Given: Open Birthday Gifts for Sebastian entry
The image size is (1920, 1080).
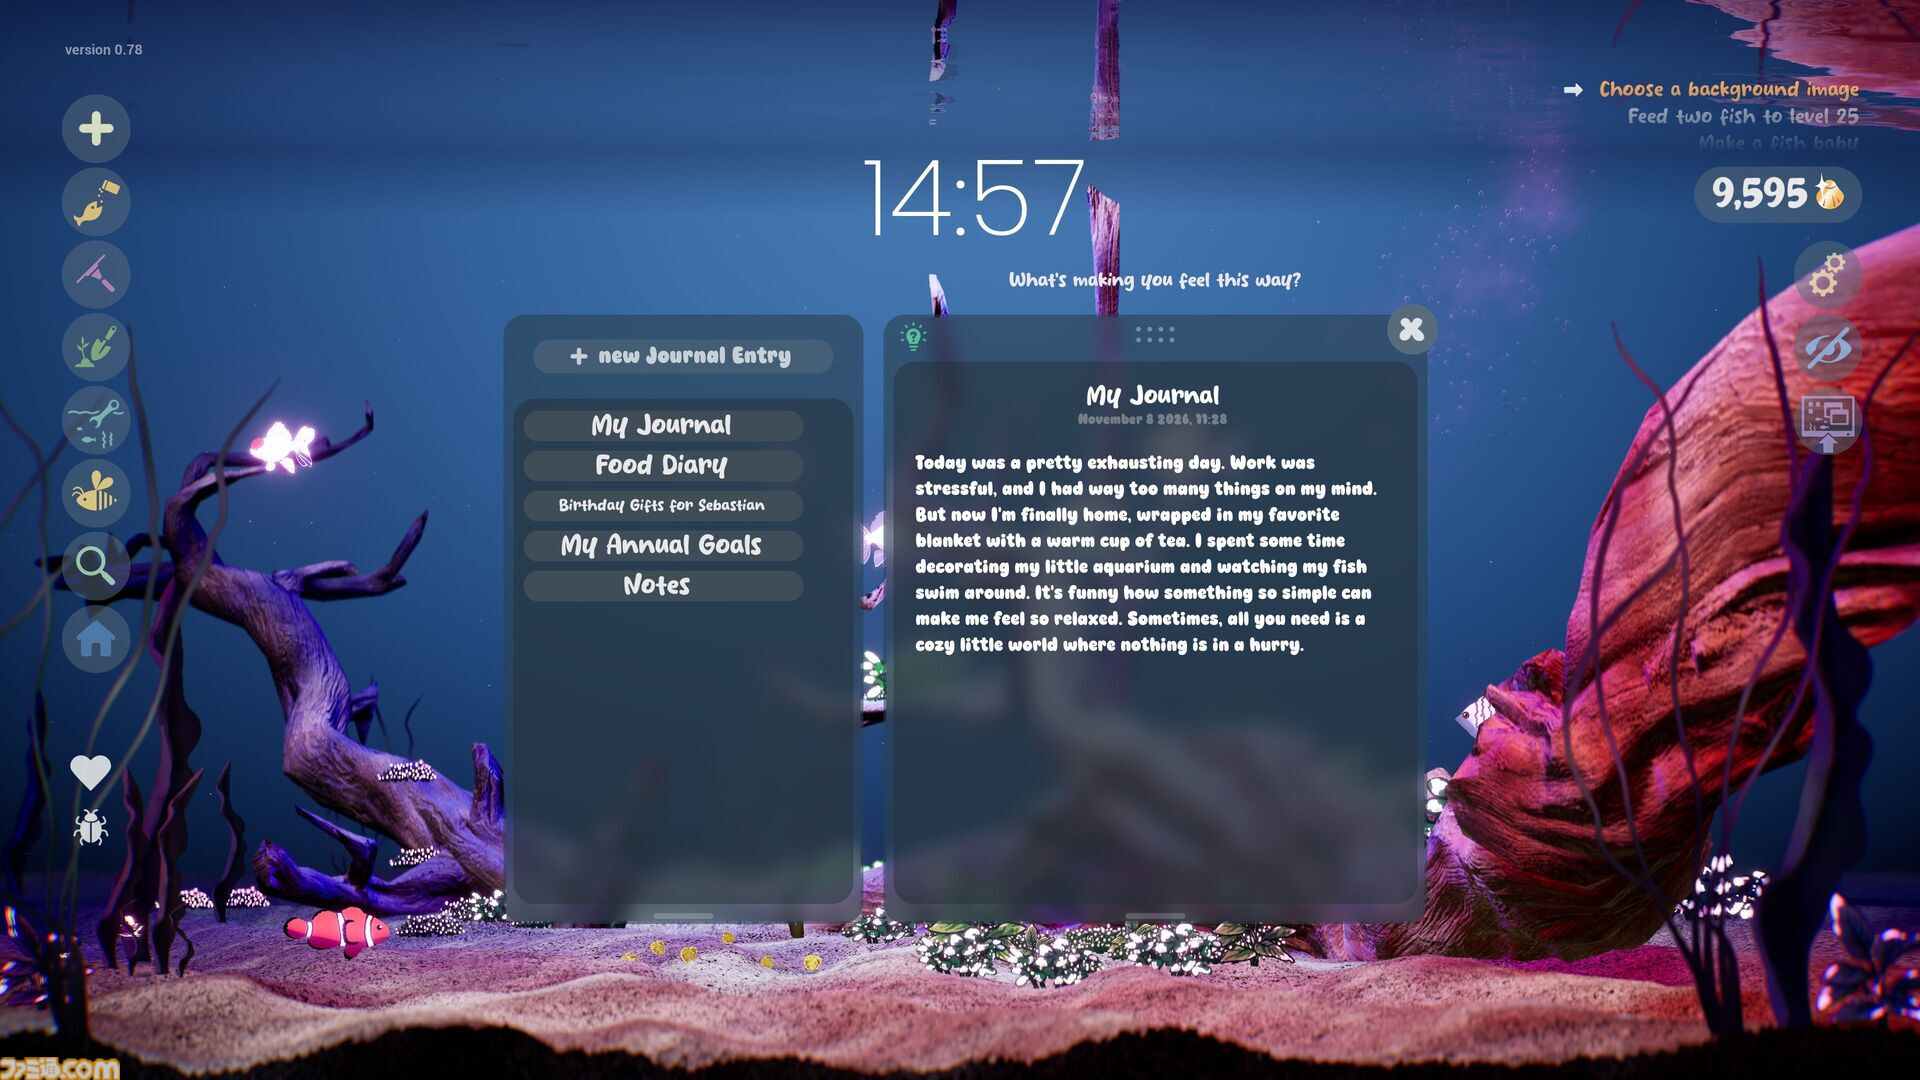Looking at the screenshot, I should 663,505.
